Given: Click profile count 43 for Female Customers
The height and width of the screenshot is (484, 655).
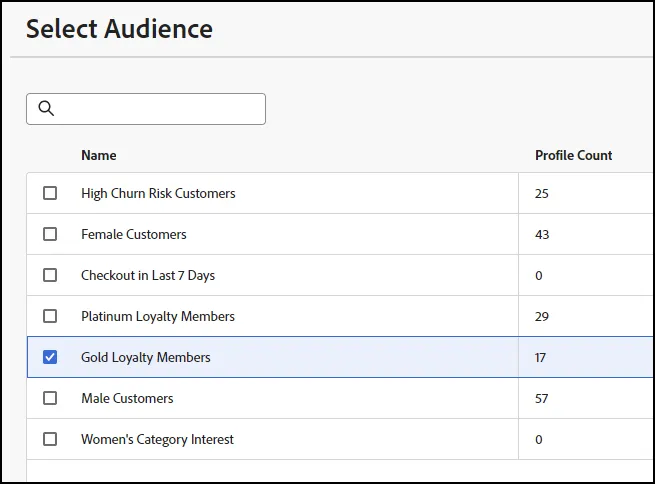Looking at the screenshot, I should click(542, 234).
